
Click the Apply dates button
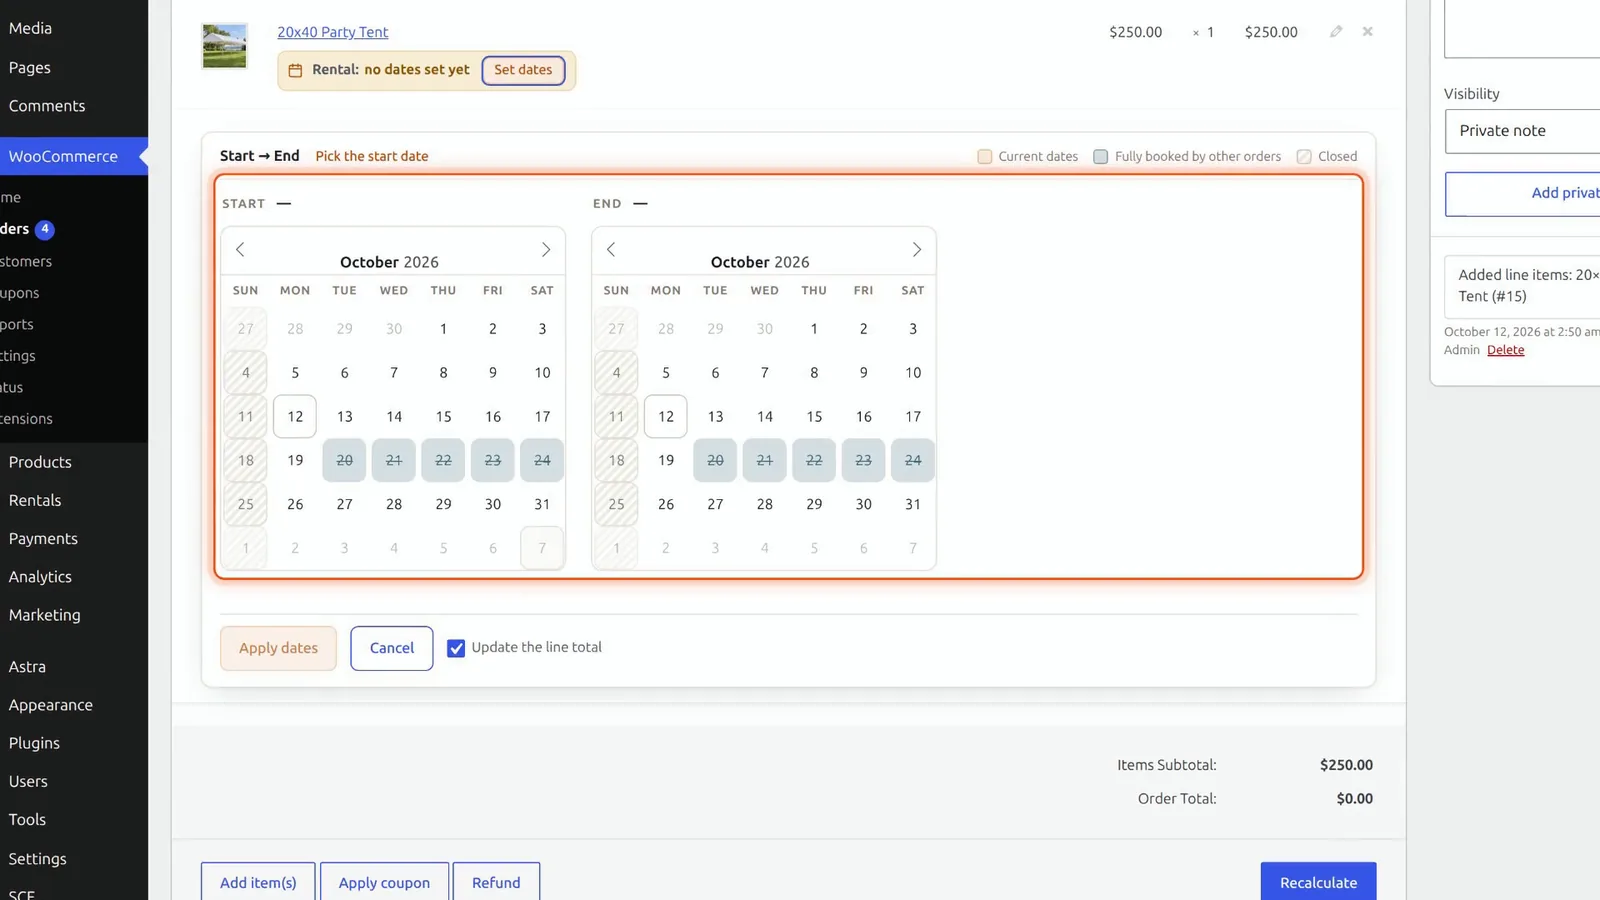coord(278,648)
